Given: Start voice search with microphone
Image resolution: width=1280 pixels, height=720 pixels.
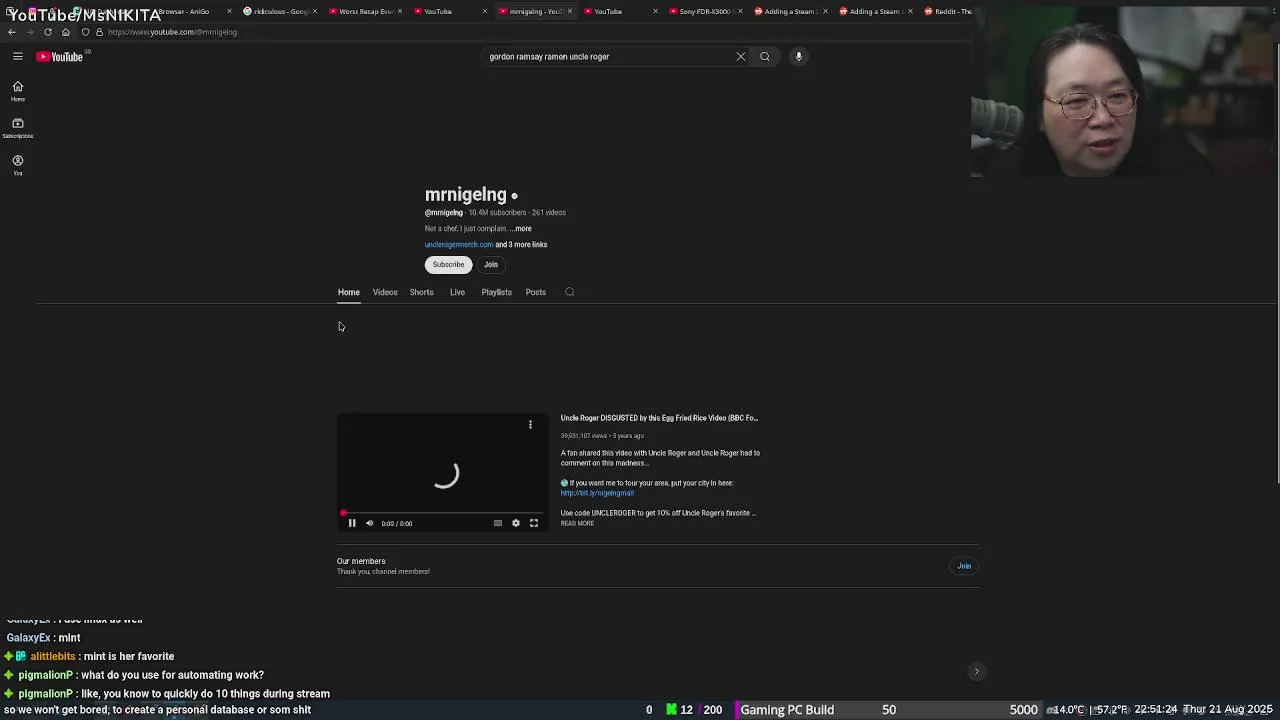Looking at the screenshot, I should click(799, 57).
